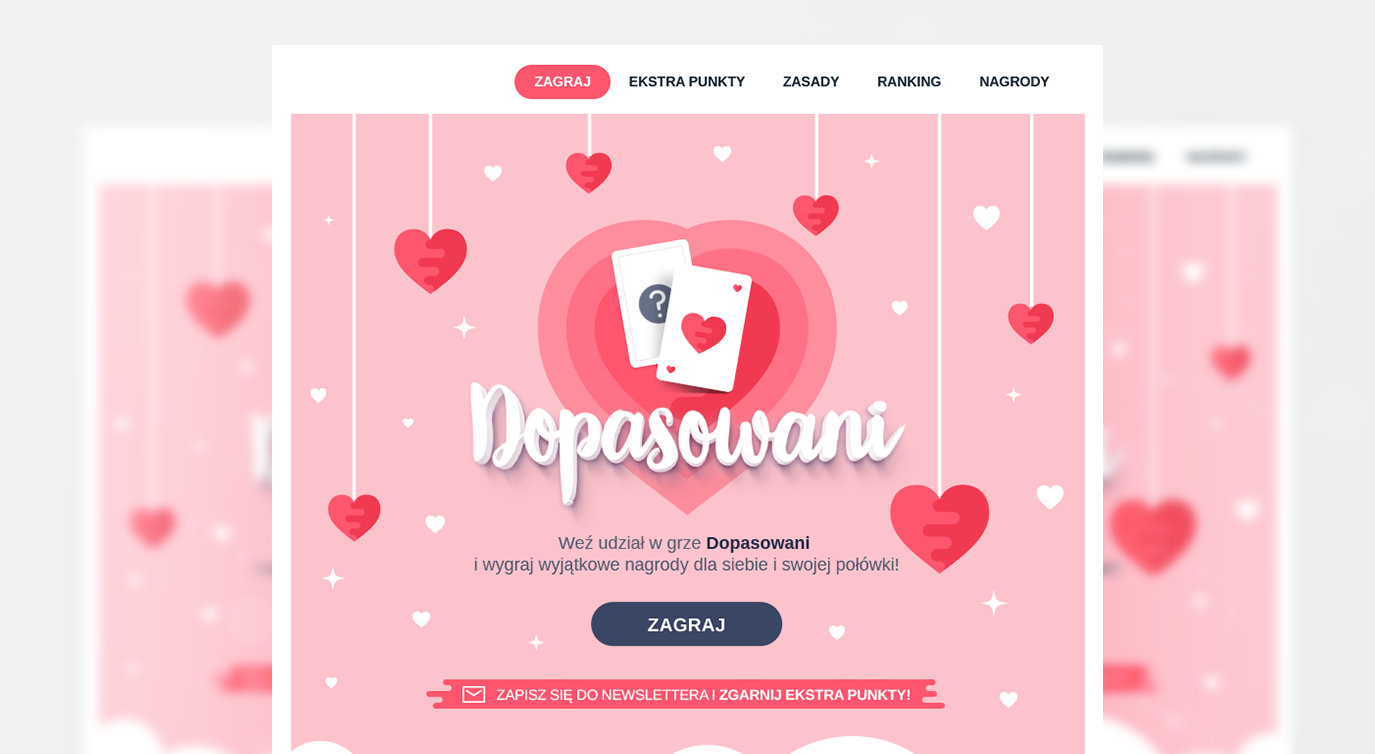Viewport: 1375px width, 754px height.
Task: Click the hanging heart below ZASADY tab
Action: [816, 215]
